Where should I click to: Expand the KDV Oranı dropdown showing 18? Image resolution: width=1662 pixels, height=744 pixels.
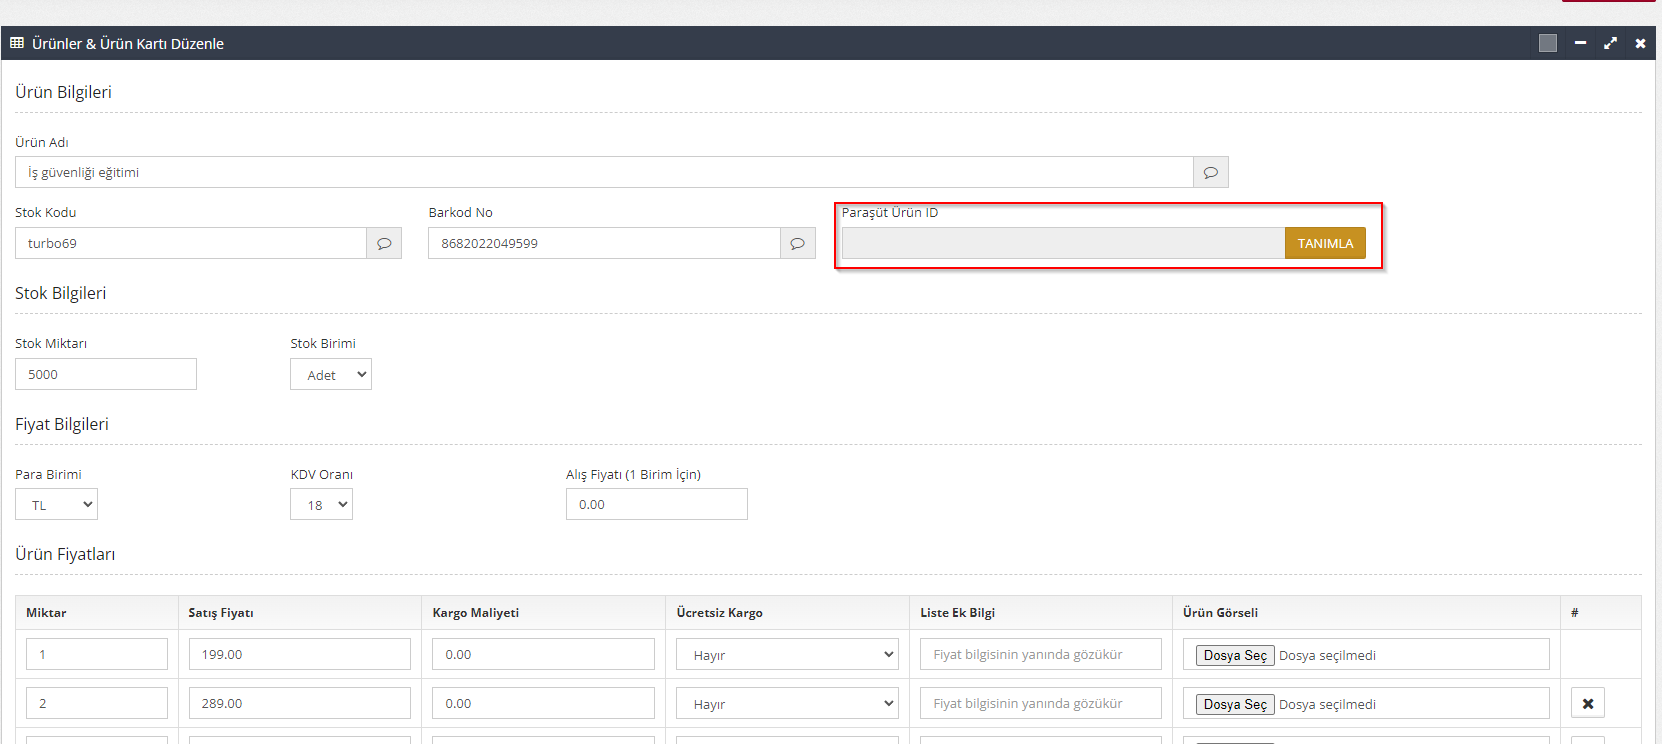click(x=321, y=504)
